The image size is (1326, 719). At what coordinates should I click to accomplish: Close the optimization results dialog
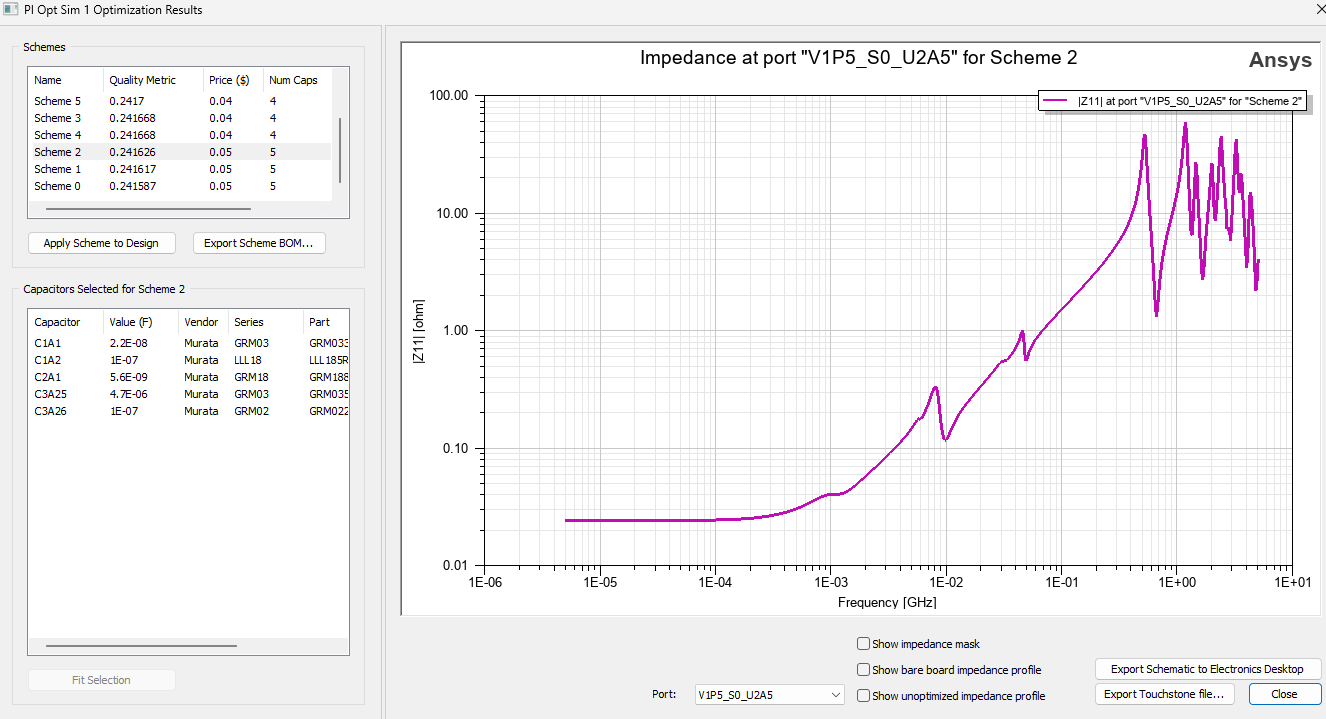[1284, 694]
